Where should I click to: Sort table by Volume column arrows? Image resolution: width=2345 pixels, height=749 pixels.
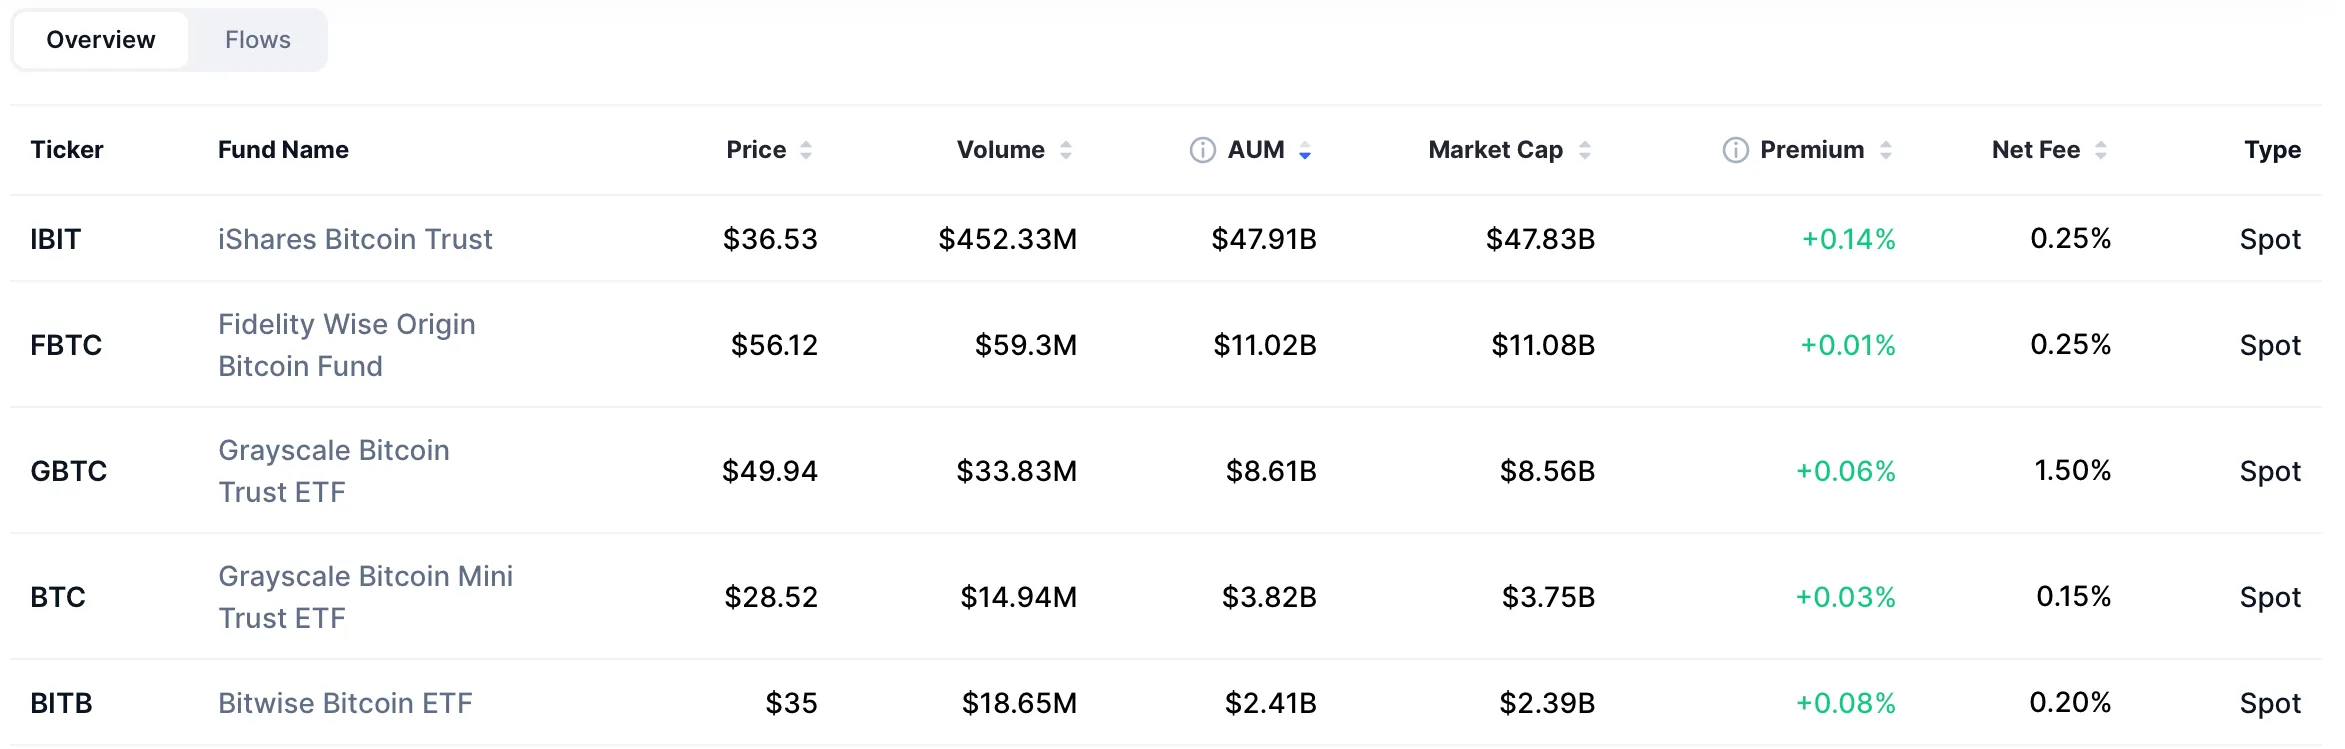[x=1066, y=150]
